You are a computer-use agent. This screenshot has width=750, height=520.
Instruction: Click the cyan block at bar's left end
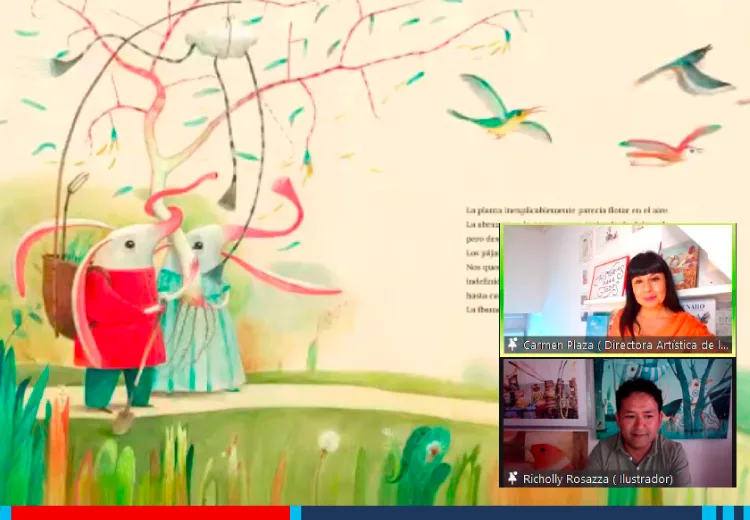click(x=5, y=513)
